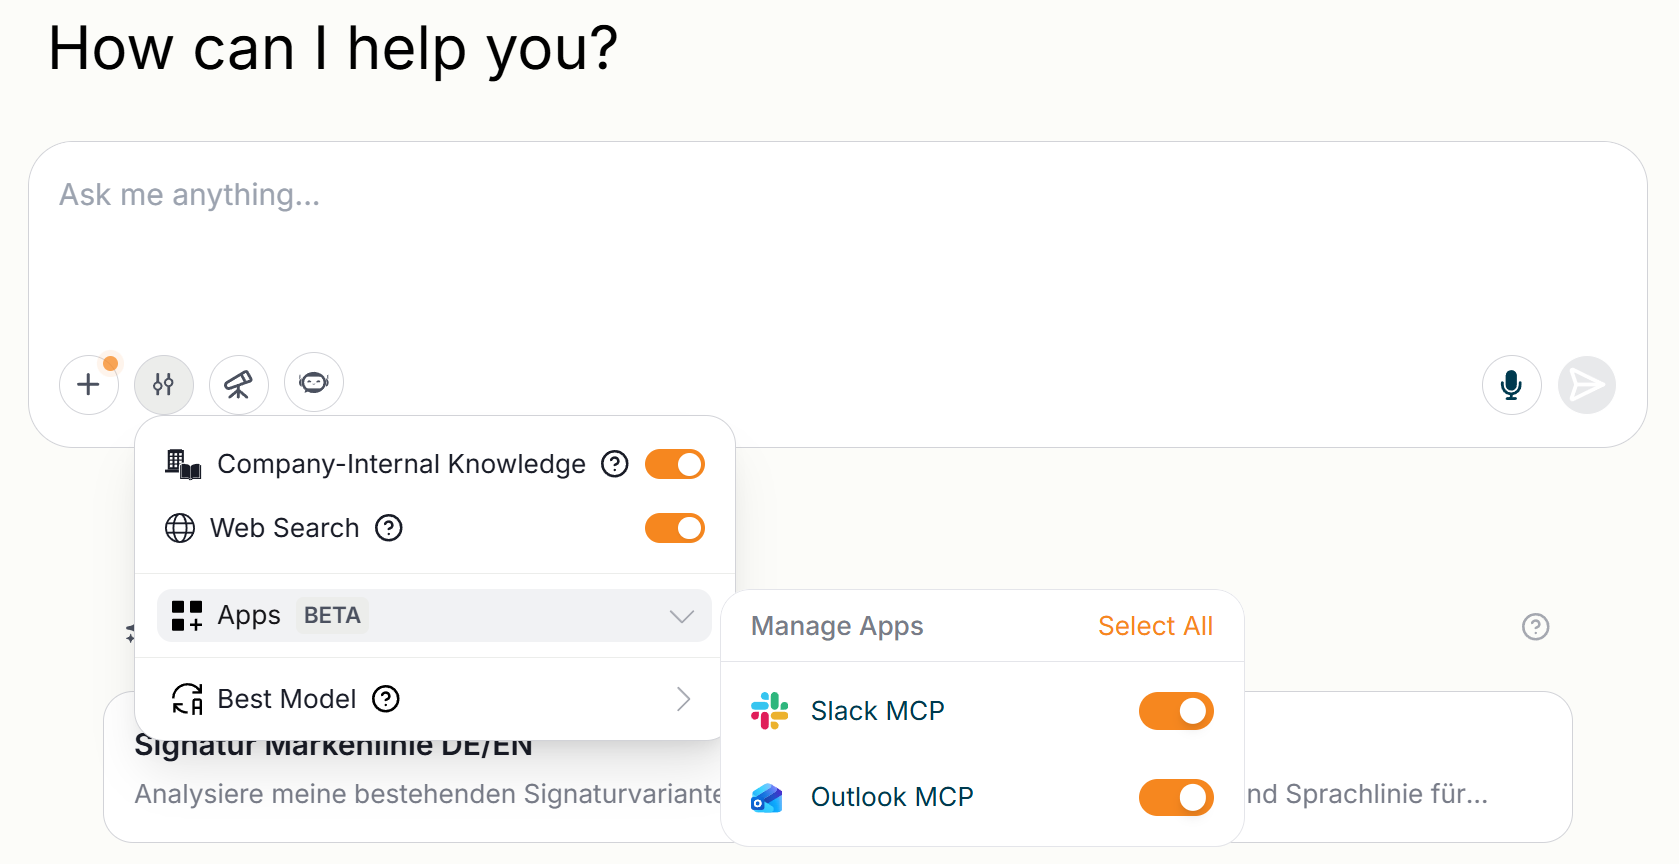
Task: Click the Best Model help icon
Action: (x=386, y=699)
